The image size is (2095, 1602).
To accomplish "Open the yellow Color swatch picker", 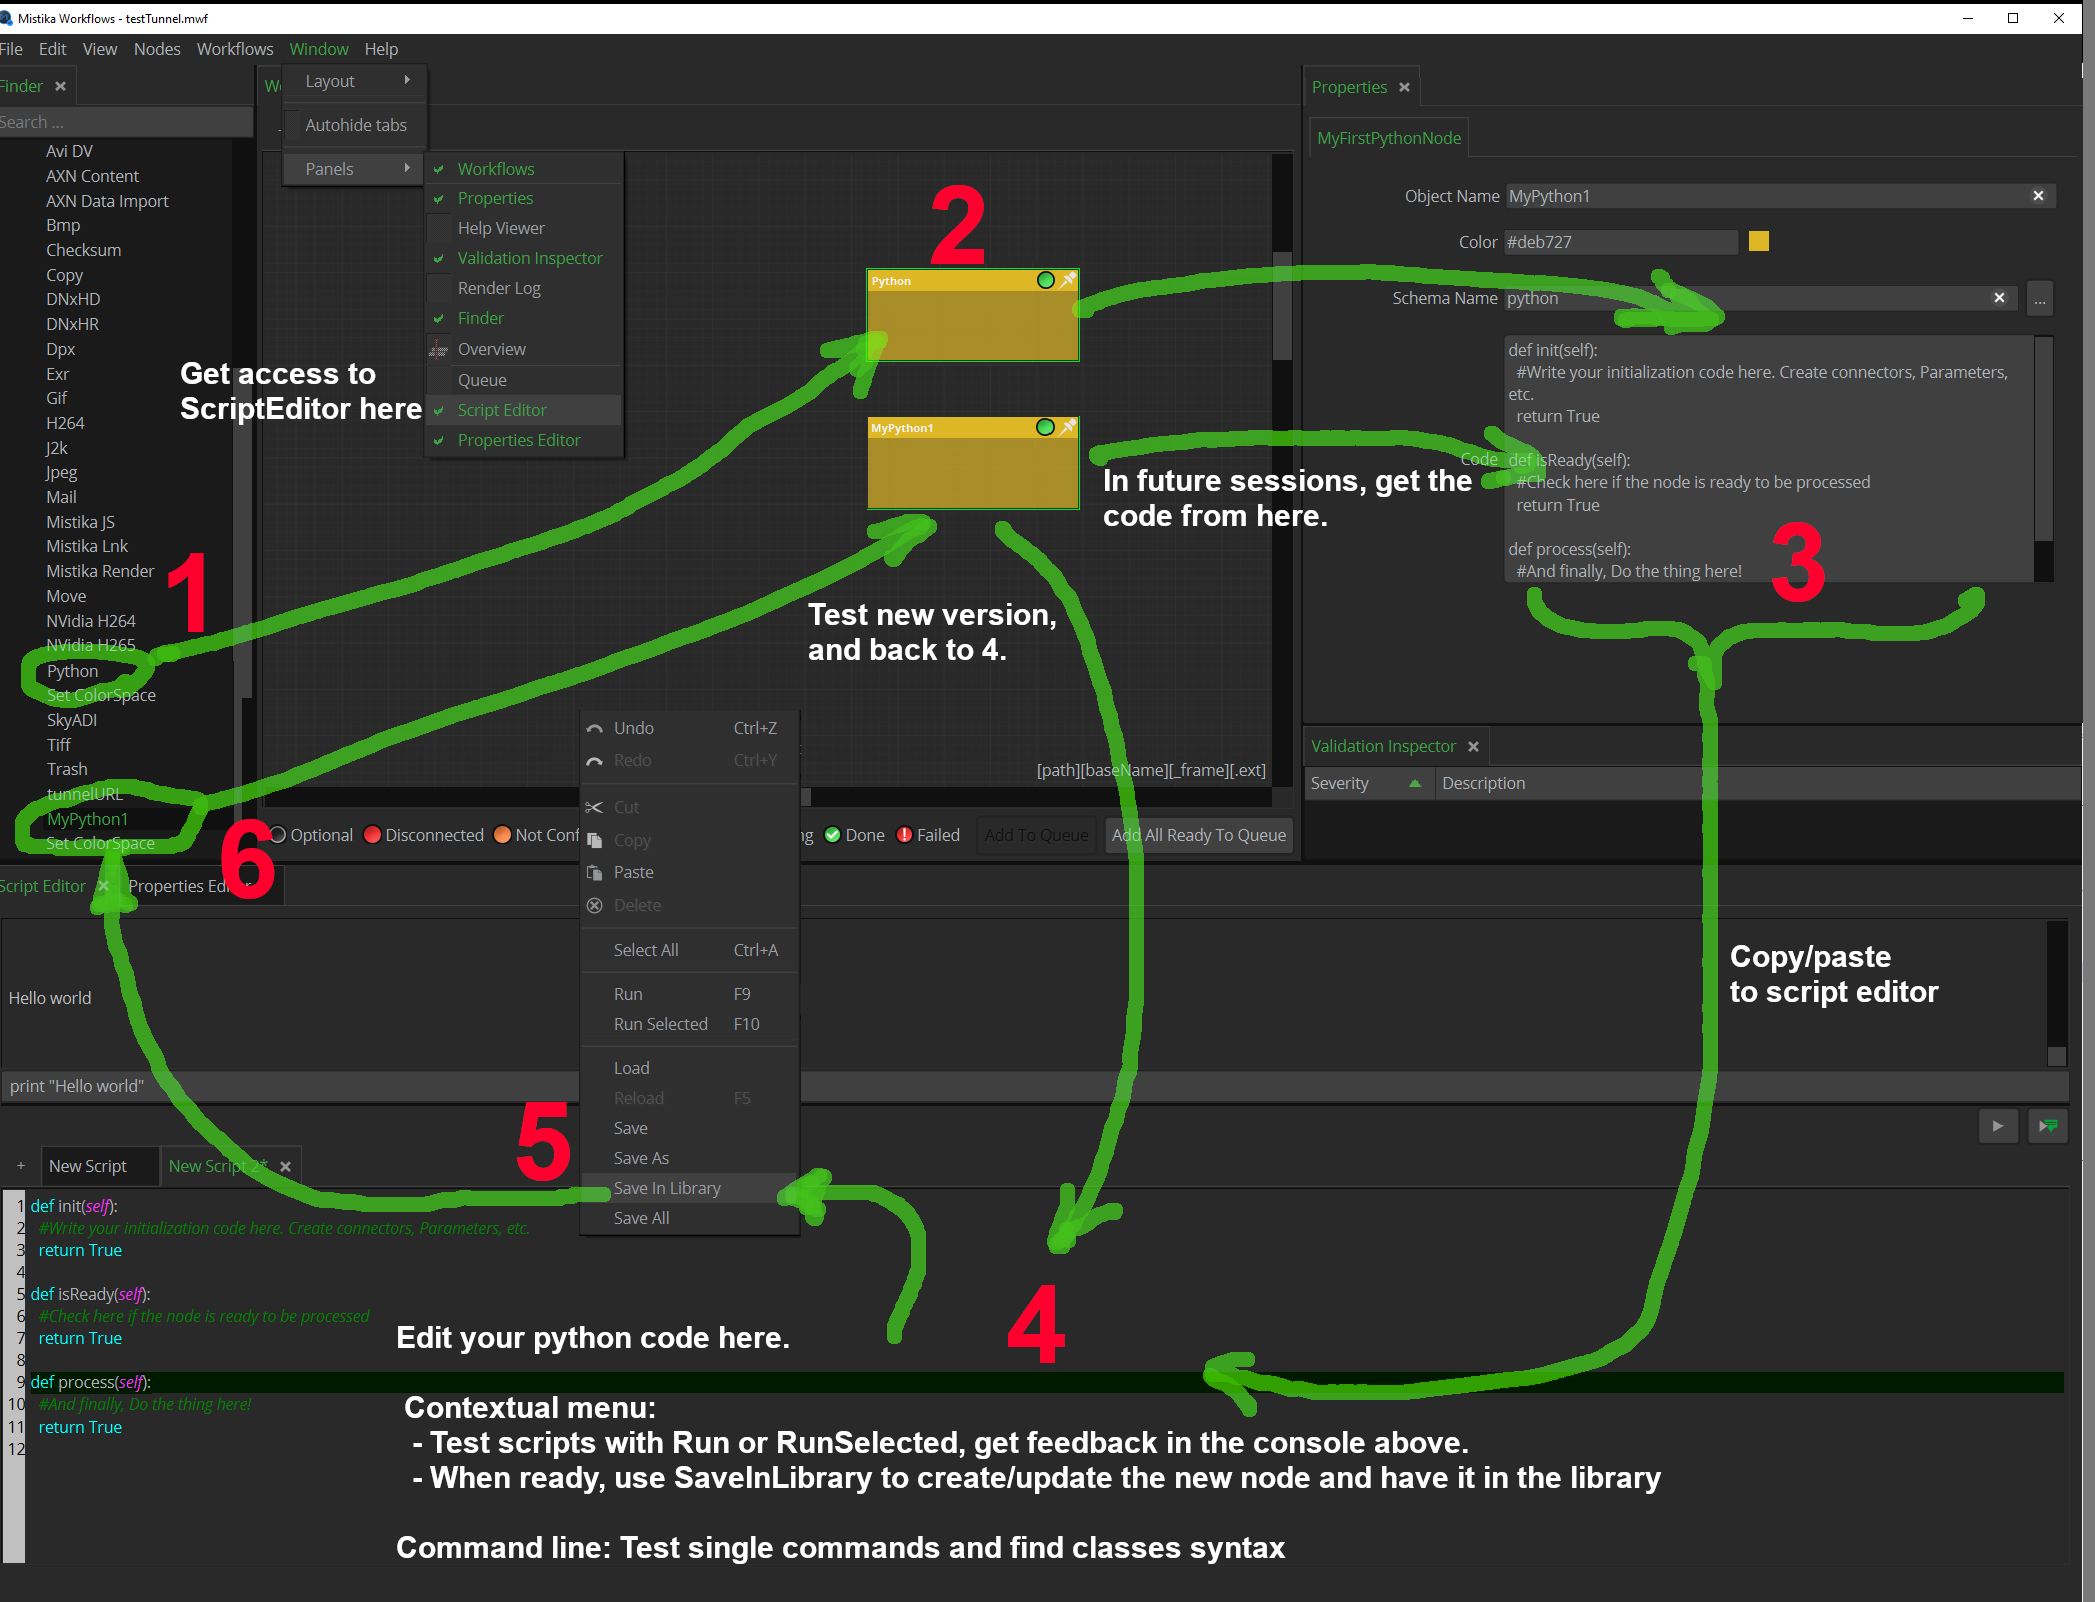I will (1759, 241).
